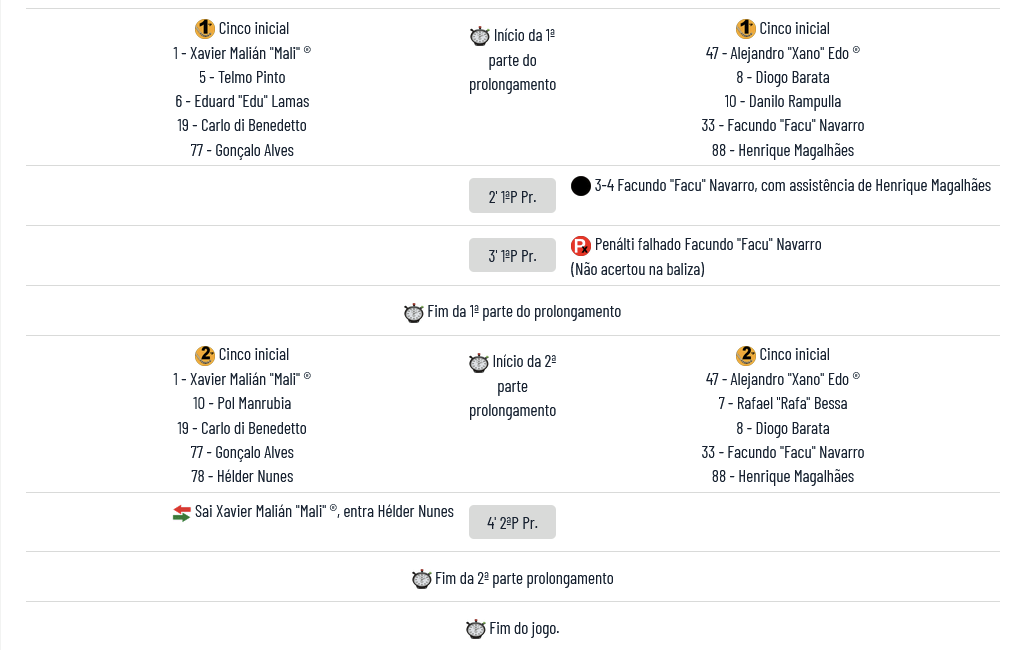Click stopwatch at Fim da 2ª parte prolongamento
This screenshot has width=1009, height=650.
pyautogui.click(x=421, y=579)
